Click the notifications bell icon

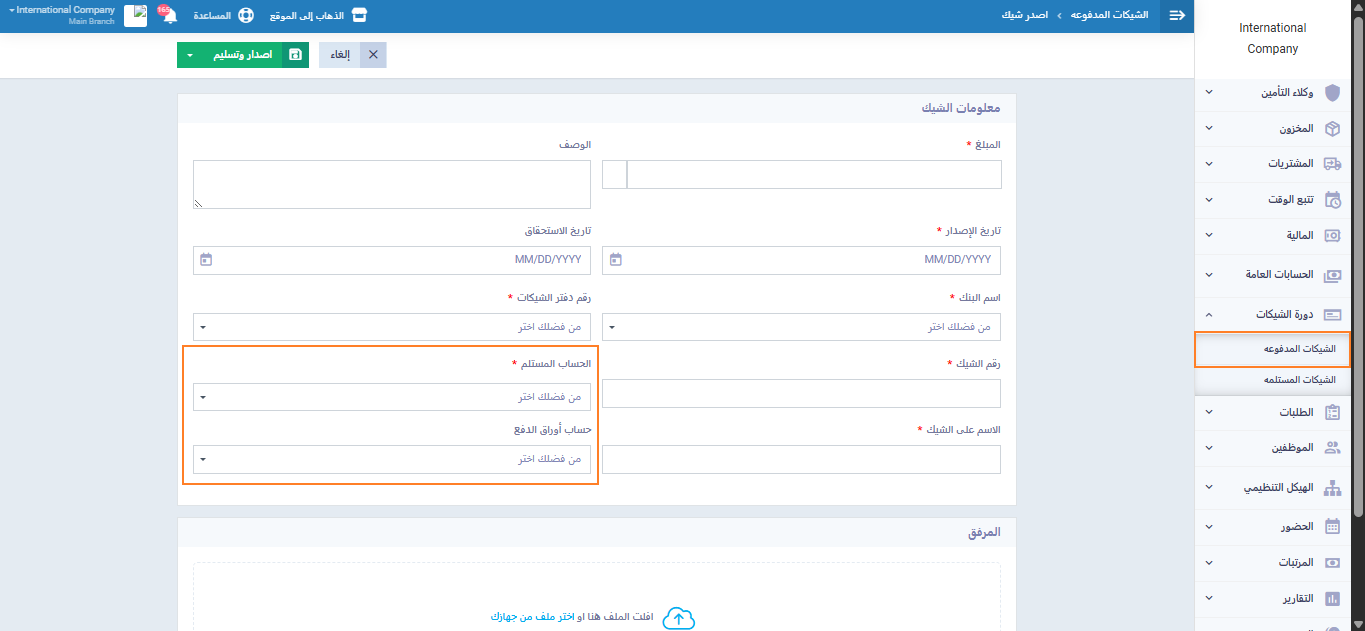click(169, 17)
